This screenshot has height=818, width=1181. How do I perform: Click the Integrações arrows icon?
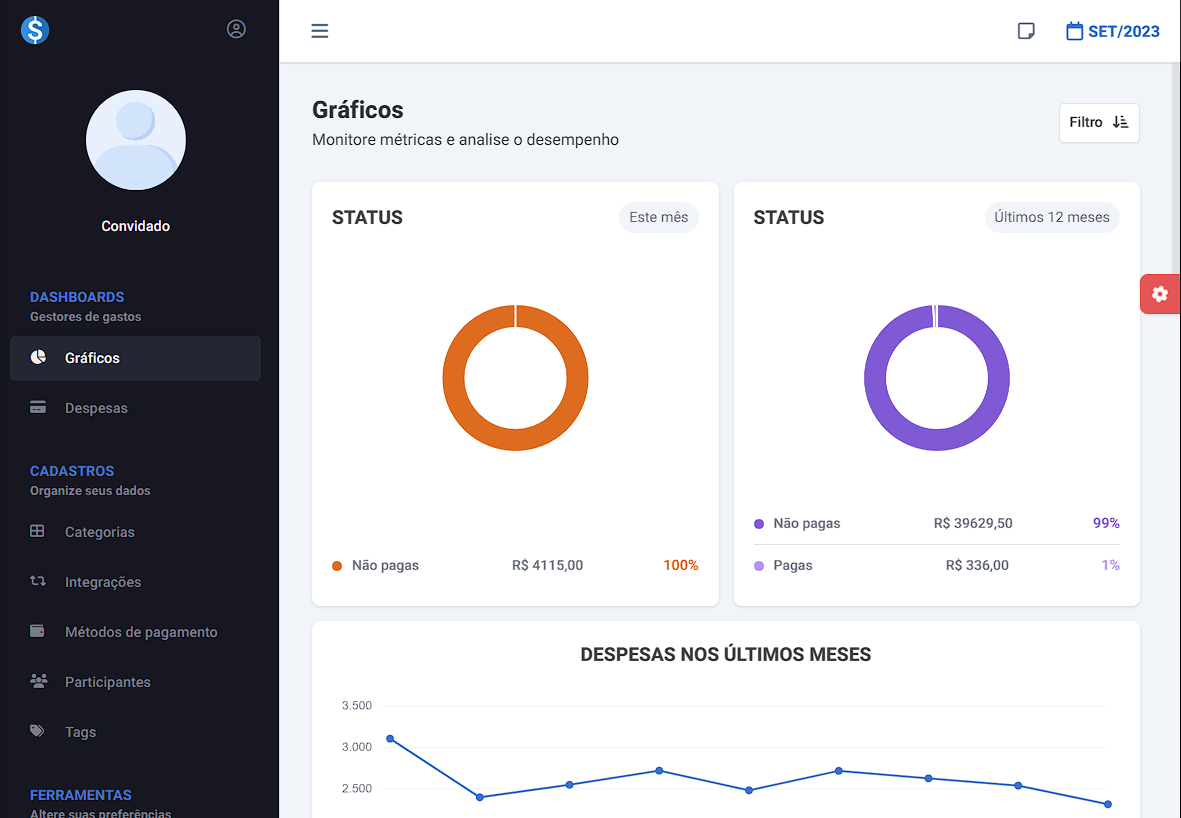coord(38,581)
